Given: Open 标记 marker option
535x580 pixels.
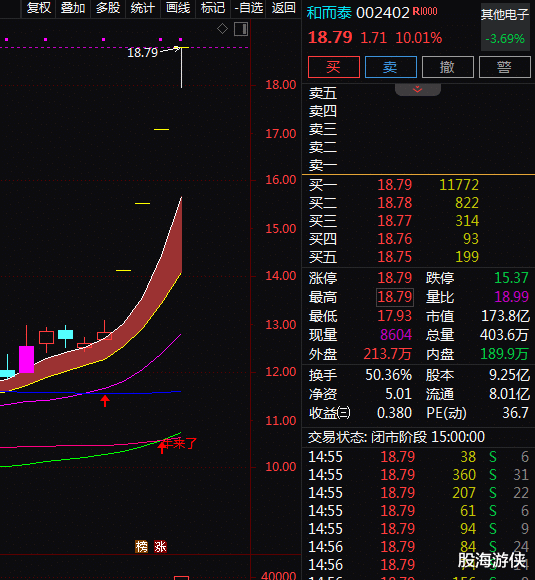Looking at the screenshot, I should (x=213, y=8).
